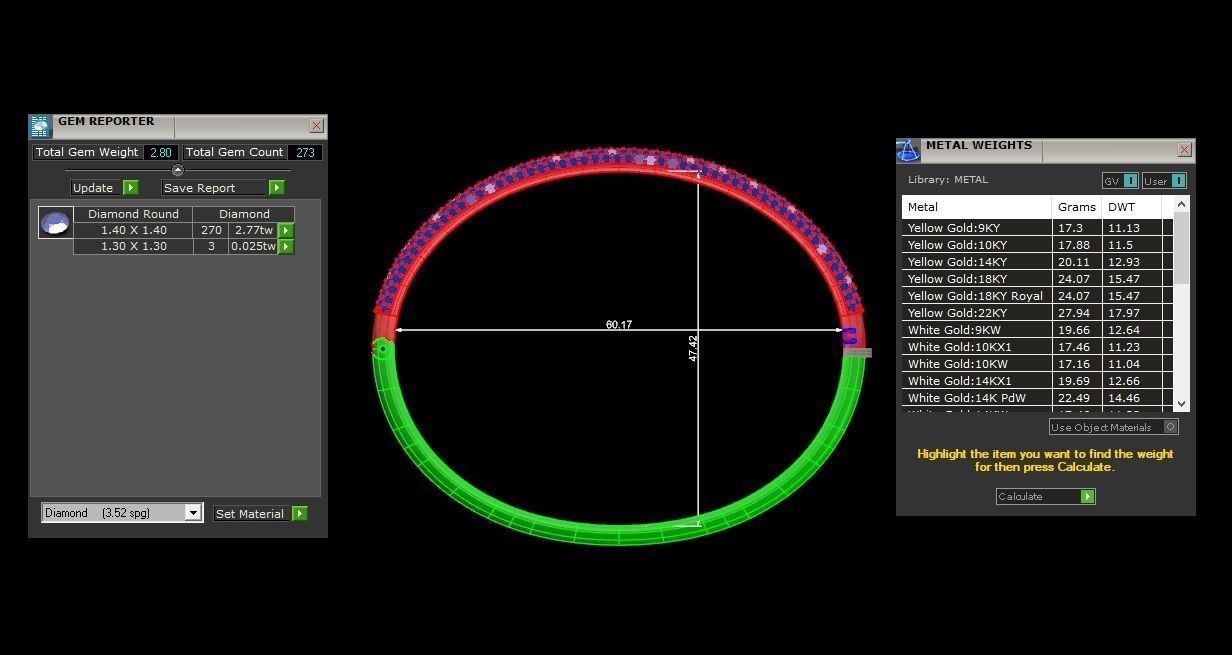Click the metal list scrollbar thumb
Viewport: 1232px width, 655px height.
click(1181, 249)
